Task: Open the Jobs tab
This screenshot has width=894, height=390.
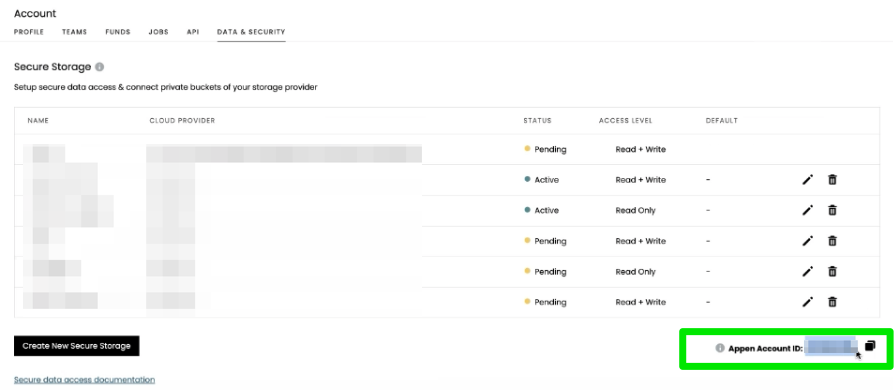Action: (159, 32)
